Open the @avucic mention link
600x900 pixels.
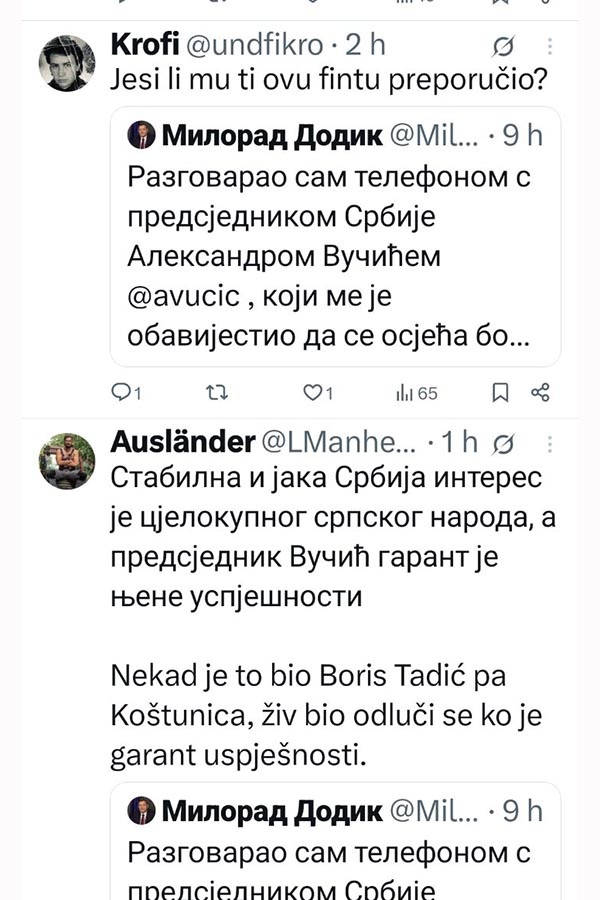click(175, 294)
